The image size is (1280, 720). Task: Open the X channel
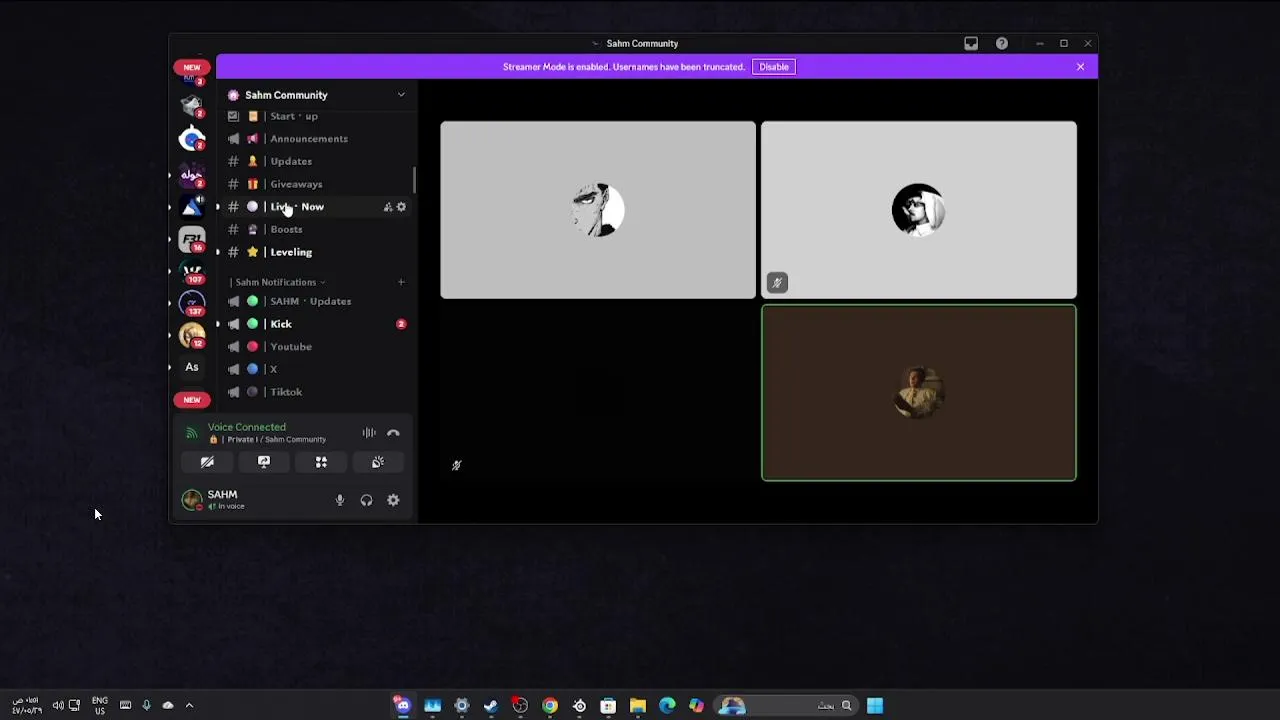pos(316,369)
